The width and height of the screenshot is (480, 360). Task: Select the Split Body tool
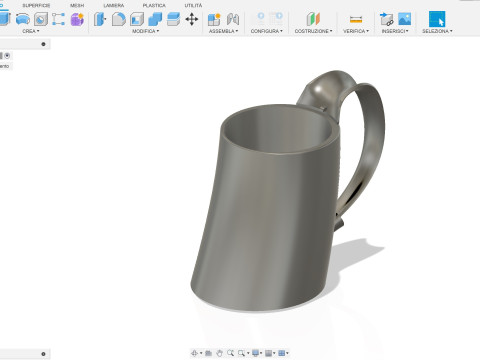click(x=173, y=19)
